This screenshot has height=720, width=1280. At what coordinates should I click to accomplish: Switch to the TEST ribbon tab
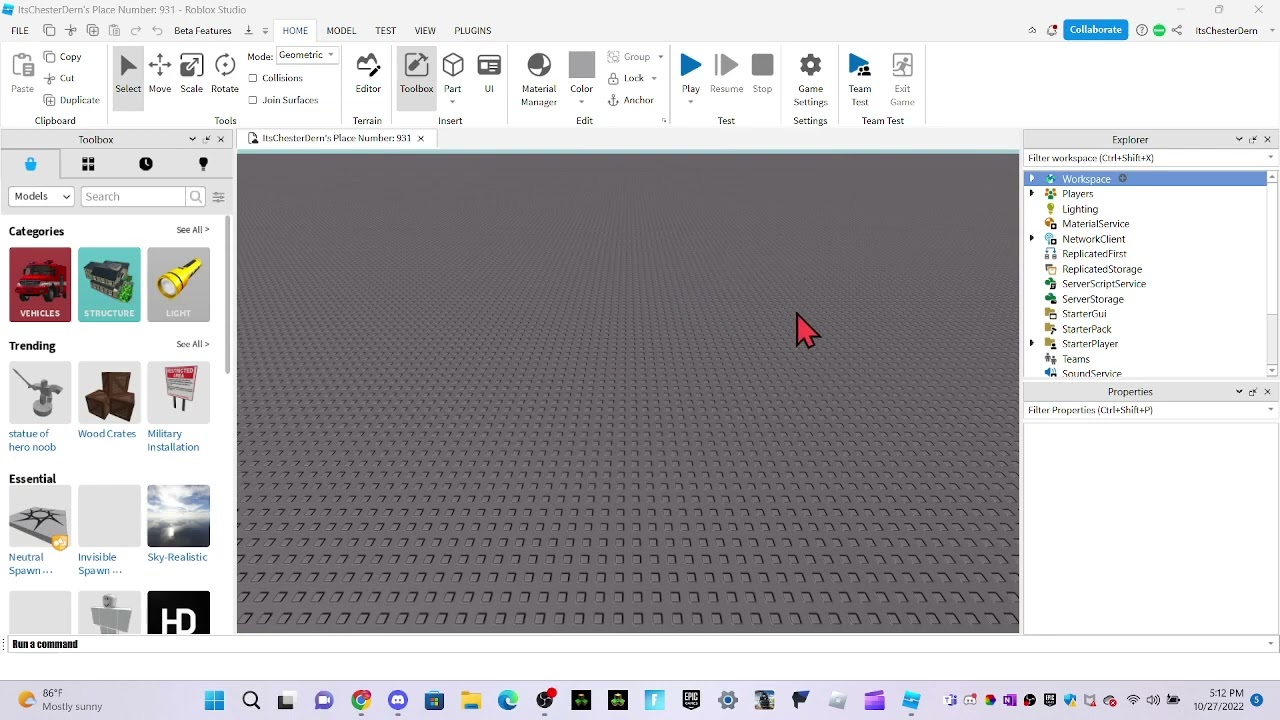coord(385,30)
